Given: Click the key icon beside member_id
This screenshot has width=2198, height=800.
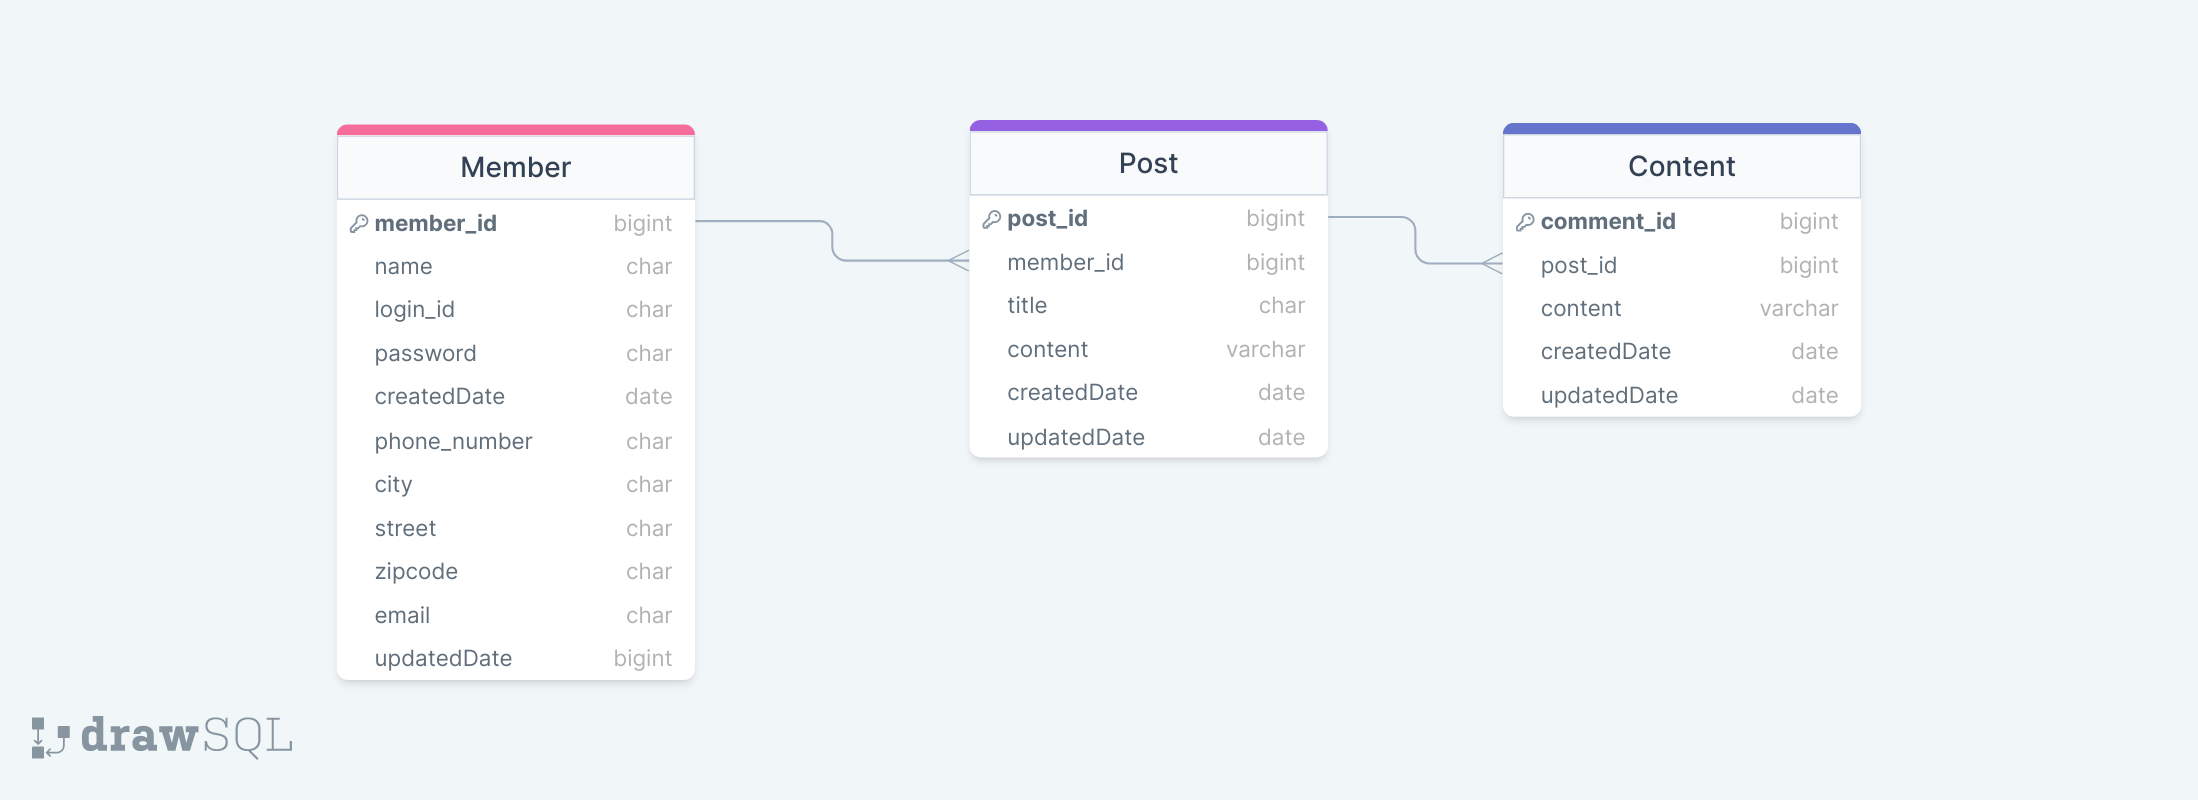Looking at the screenshot, I should [x=359, y=224].
